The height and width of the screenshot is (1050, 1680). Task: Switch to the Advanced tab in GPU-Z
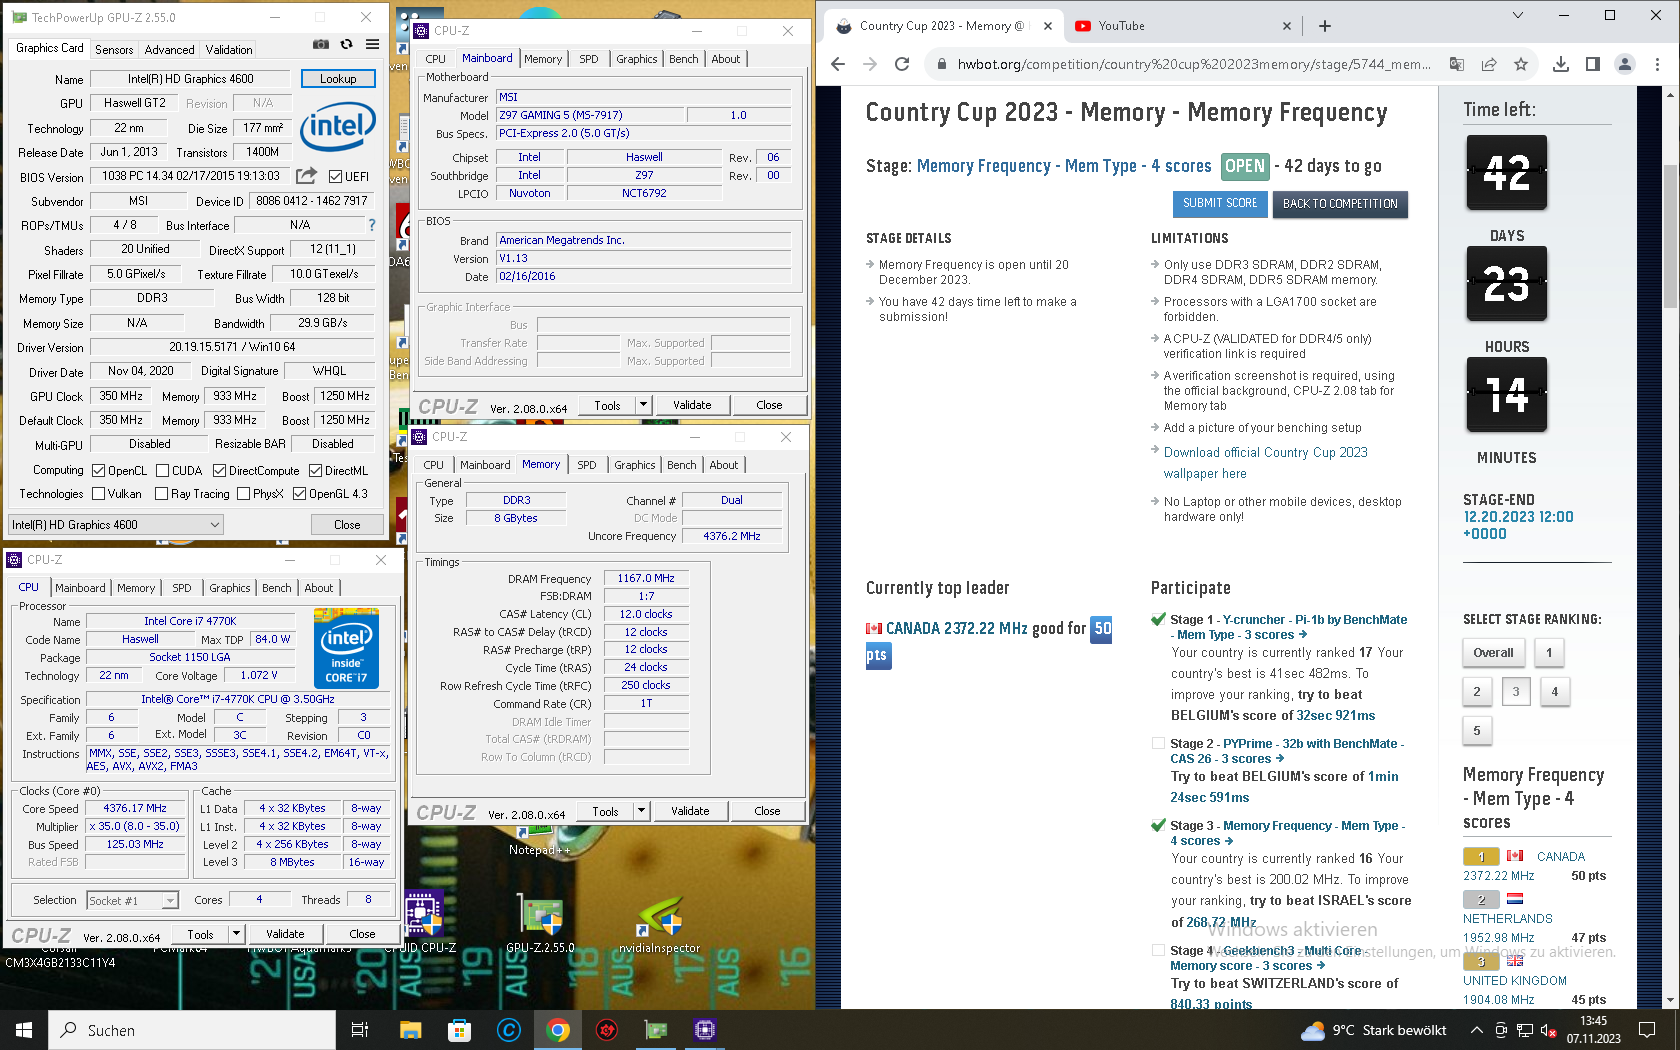tap(169, 50)
